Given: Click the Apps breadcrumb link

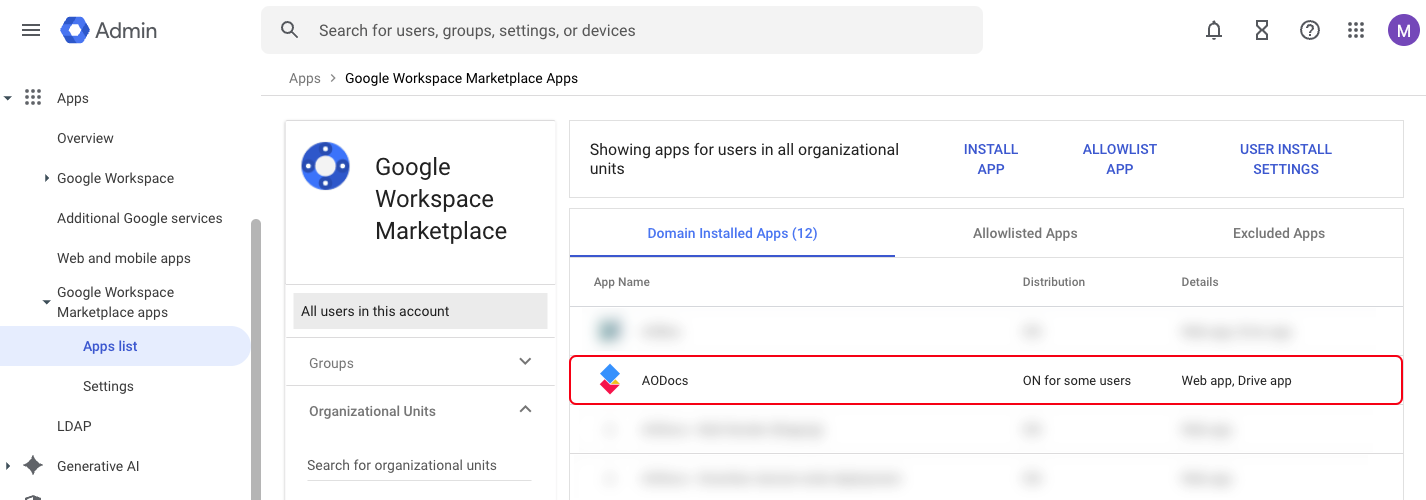Looking at the screenshot, I should pos(305,78).
